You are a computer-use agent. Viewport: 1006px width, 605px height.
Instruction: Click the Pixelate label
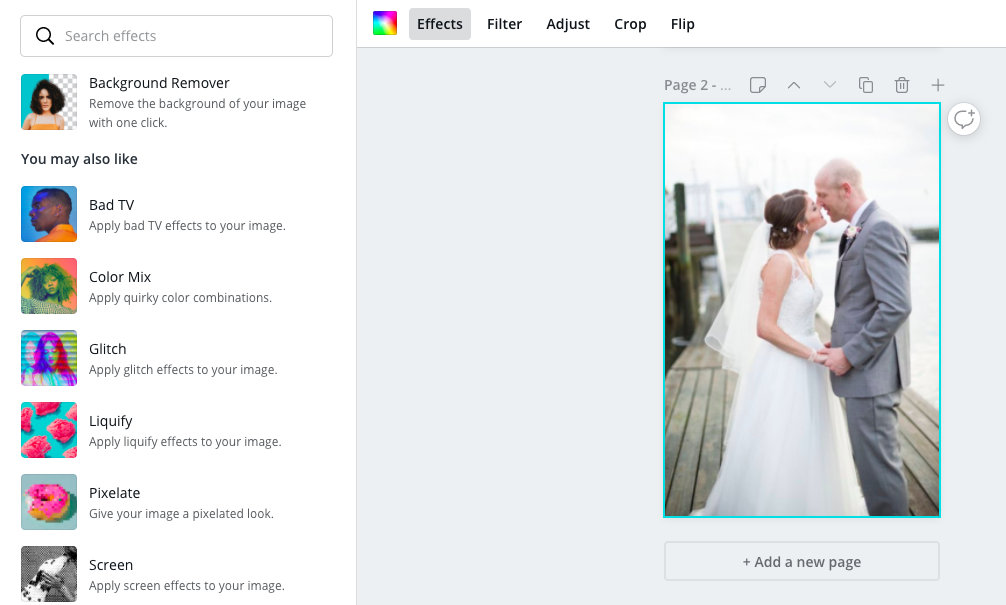point(115,493)
